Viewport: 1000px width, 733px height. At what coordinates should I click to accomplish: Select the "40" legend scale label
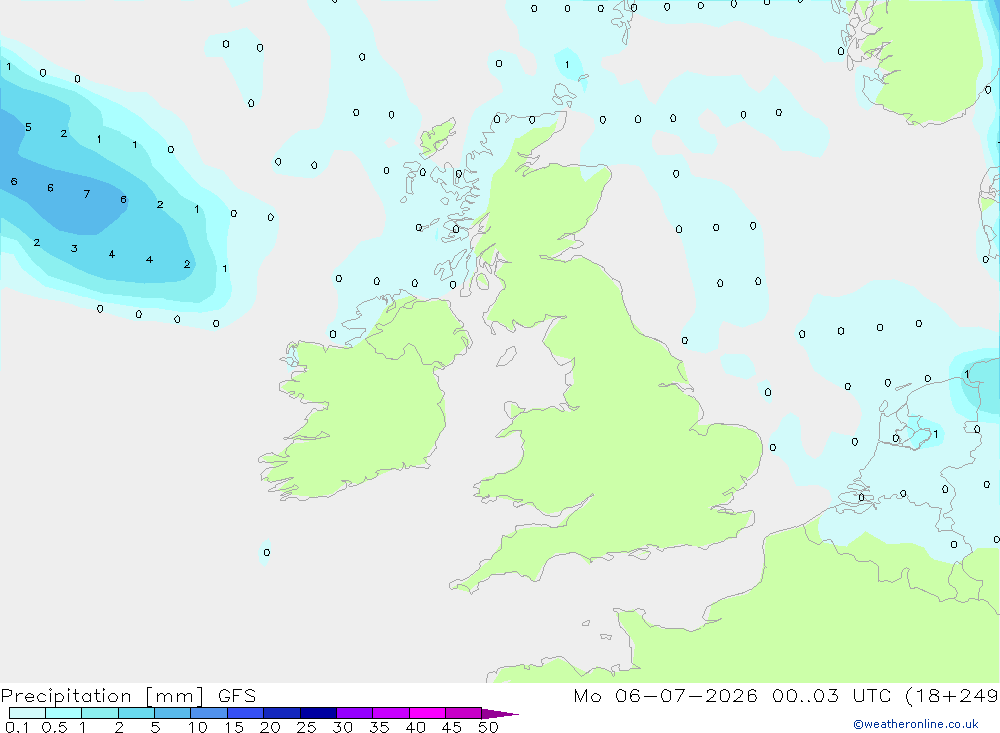415,727
